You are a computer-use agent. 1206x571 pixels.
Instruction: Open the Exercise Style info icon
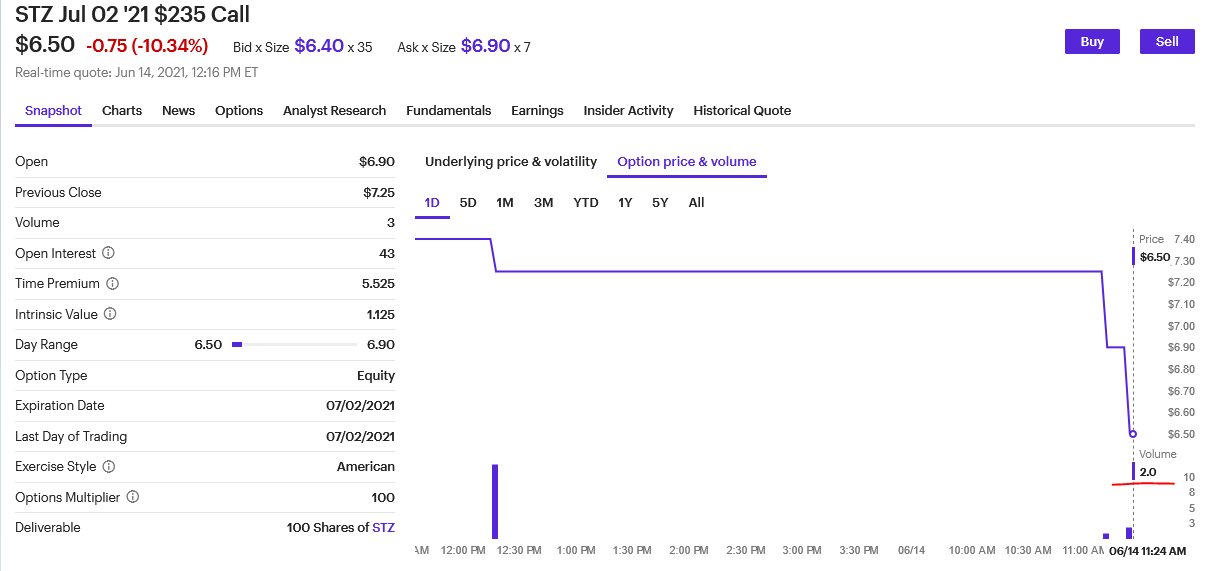point(109,467)
